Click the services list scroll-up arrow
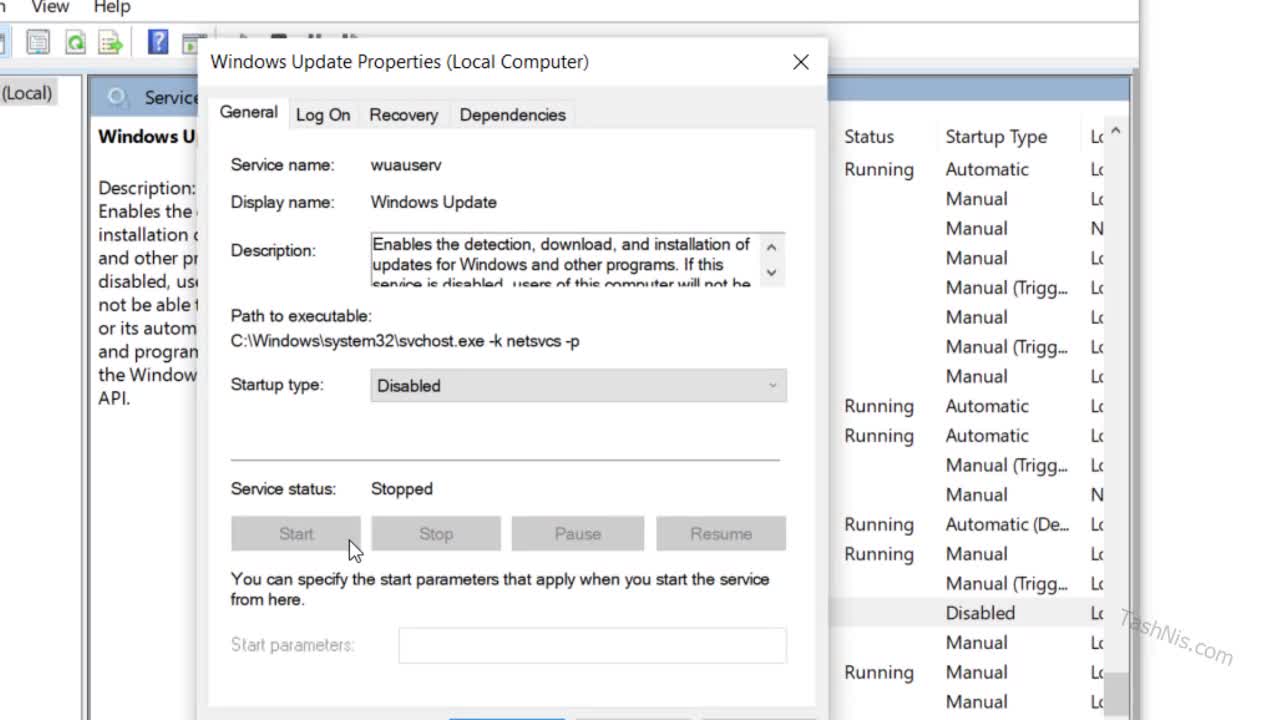This screenshot has height=720, width=1280. (x=1116, y=132)
